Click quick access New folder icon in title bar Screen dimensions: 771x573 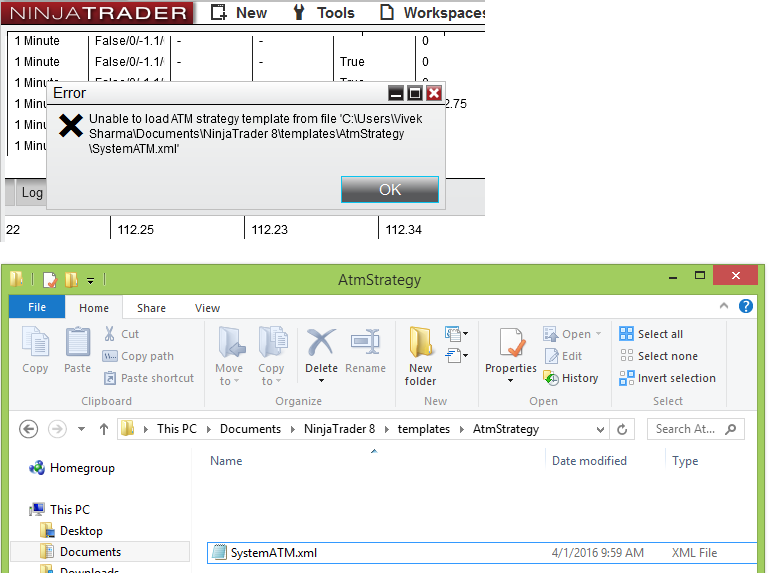coord(71,280)
